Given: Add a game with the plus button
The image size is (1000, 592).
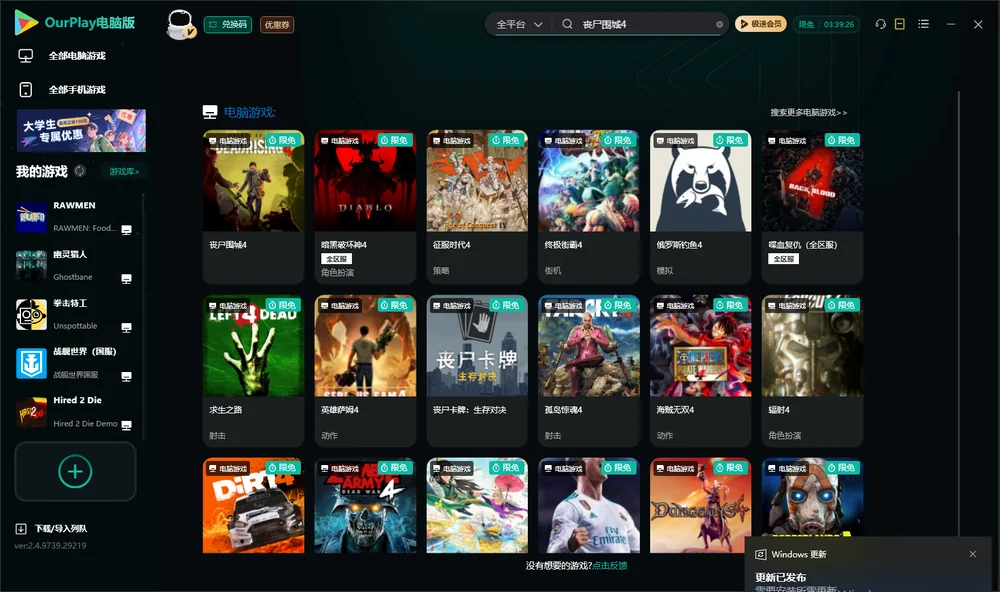Looking at the screenshot, I should click(x=75, y=471).
